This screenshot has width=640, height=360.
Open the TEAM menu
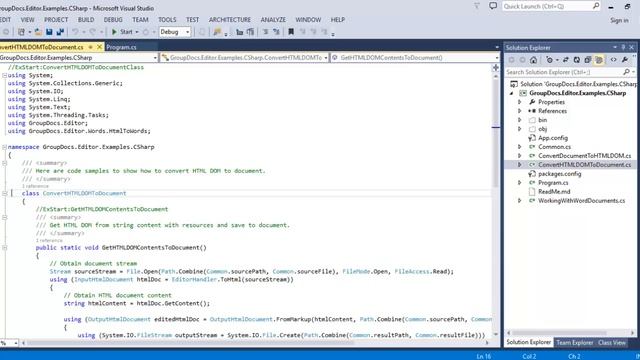click(x=140, y=20)
